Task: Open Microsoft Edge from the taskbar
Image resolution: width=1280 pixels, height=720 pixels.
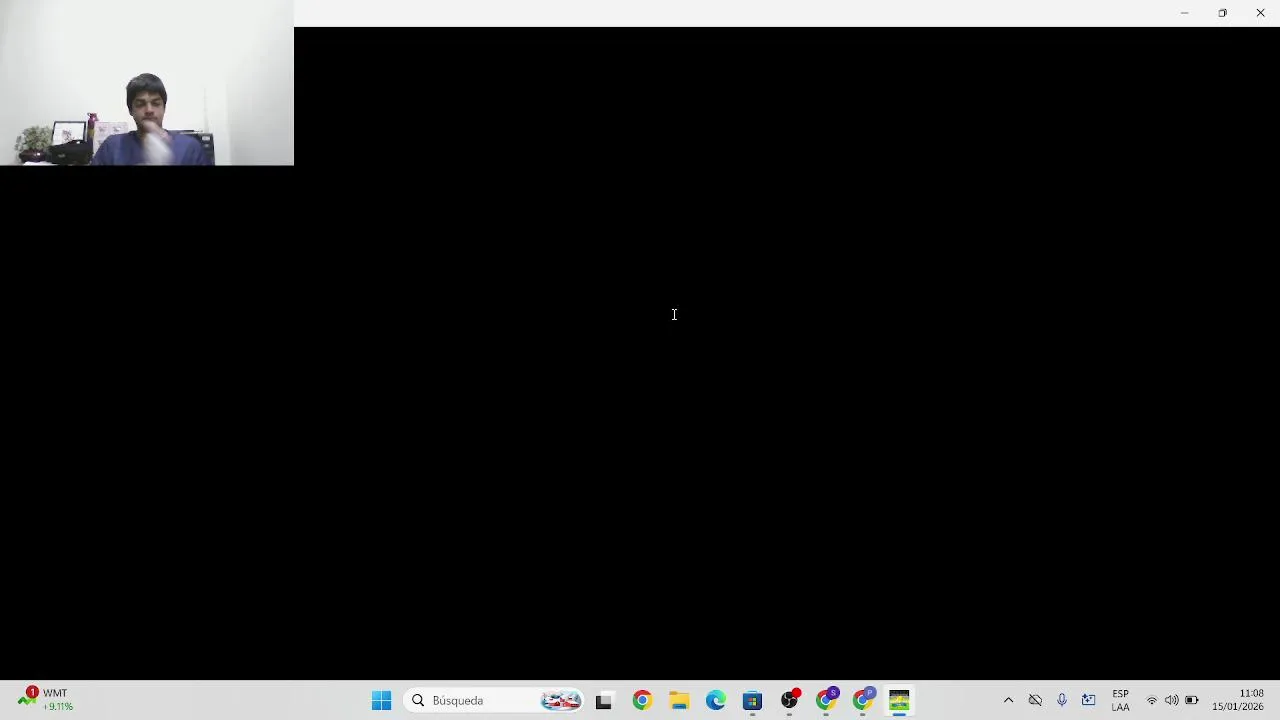Action: 716,701
